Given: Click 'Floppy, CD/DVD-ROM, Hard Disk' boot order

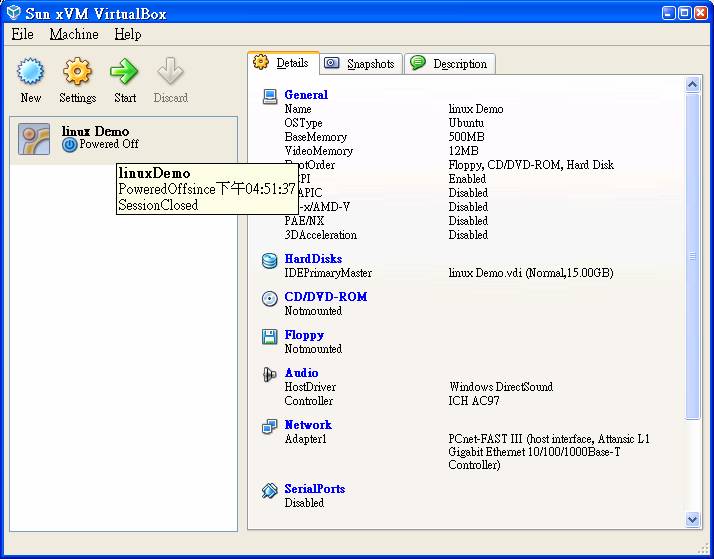Looking at the screenshot, I should (531, 165).
